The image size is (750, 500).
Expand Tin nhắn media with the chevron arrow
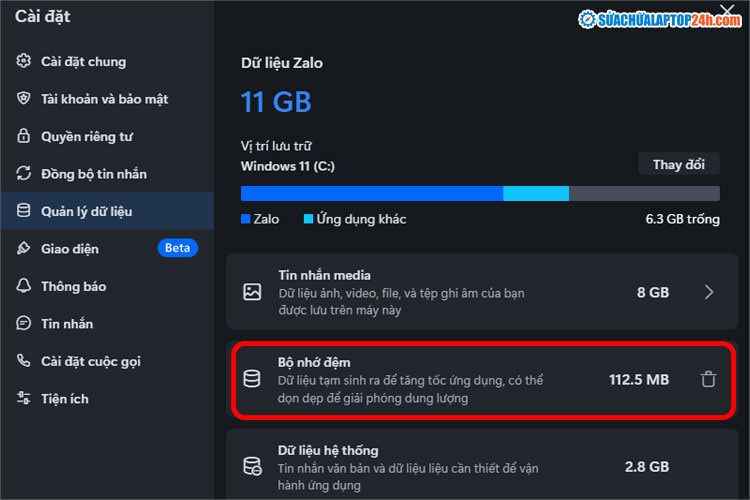point(708,292)
